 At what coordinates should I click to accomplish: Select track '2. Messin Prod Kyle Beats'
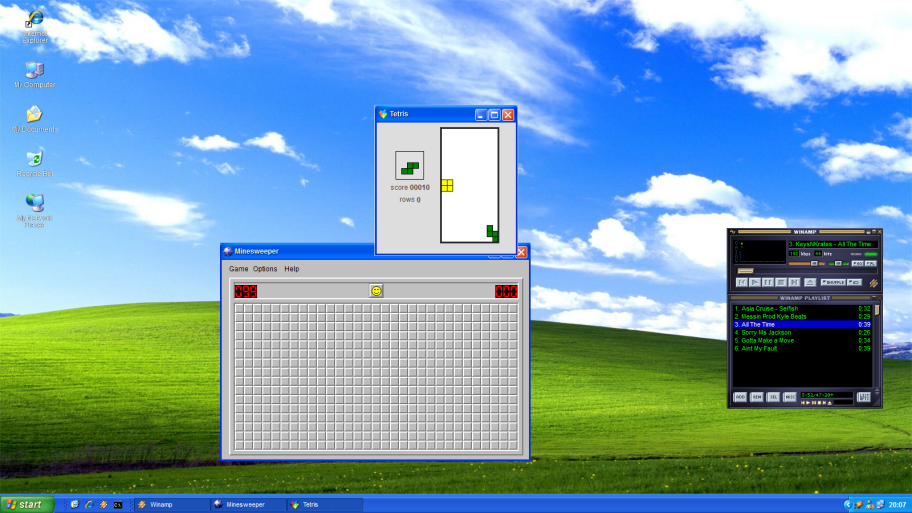[803, 316]
